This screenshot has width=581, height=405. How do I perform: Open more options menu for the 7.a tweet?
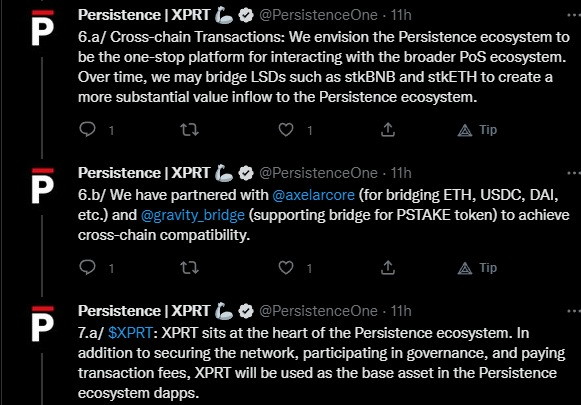574,311
